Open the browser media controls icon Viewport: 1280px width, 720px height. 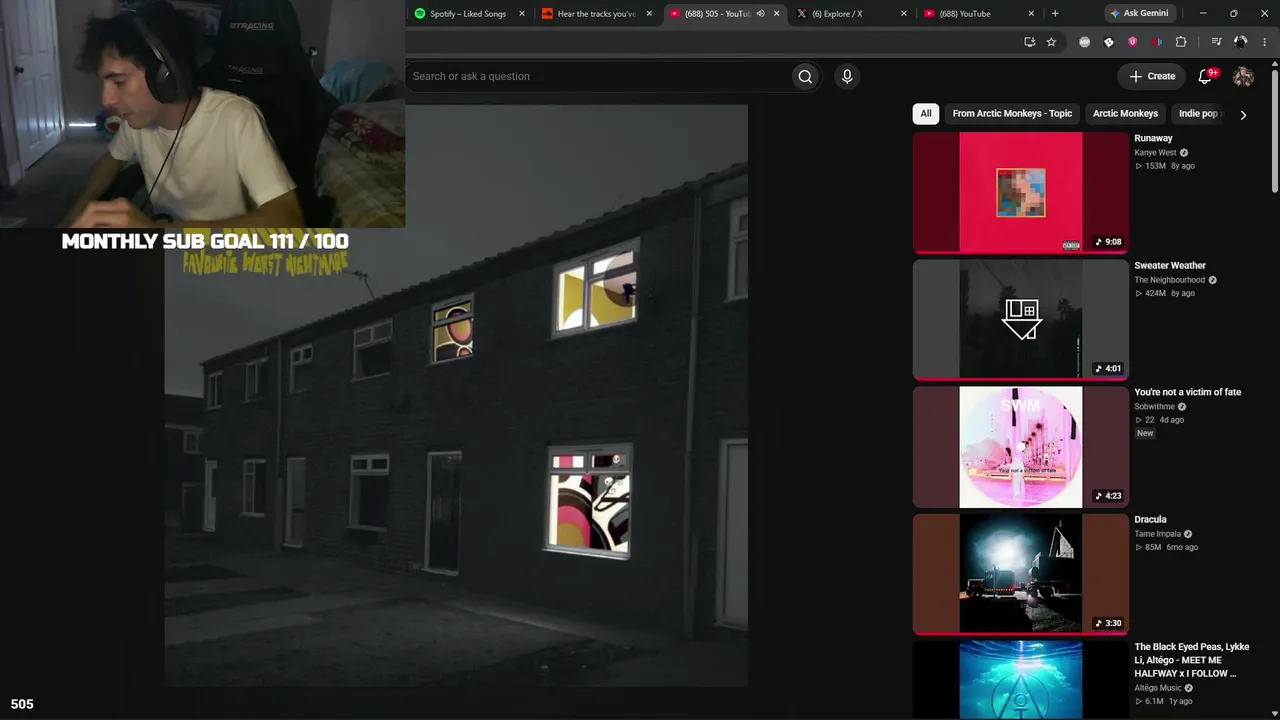pyautogui.click(x=1216, y=42)
